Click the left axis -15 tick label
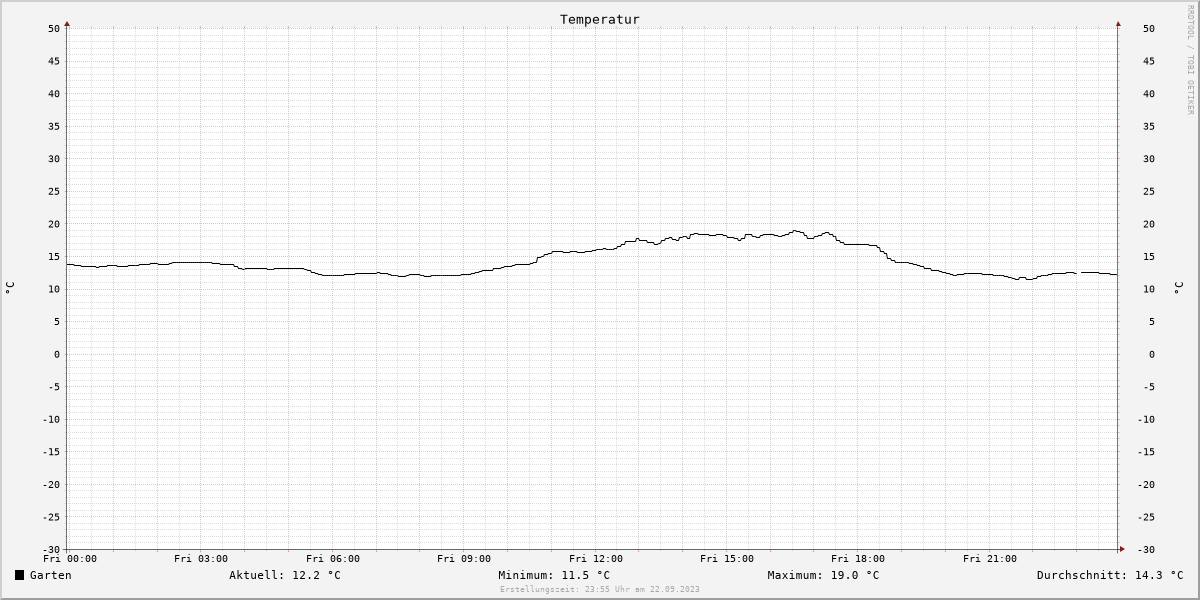Screen dimensions: 1200x600 click(51, 451)
